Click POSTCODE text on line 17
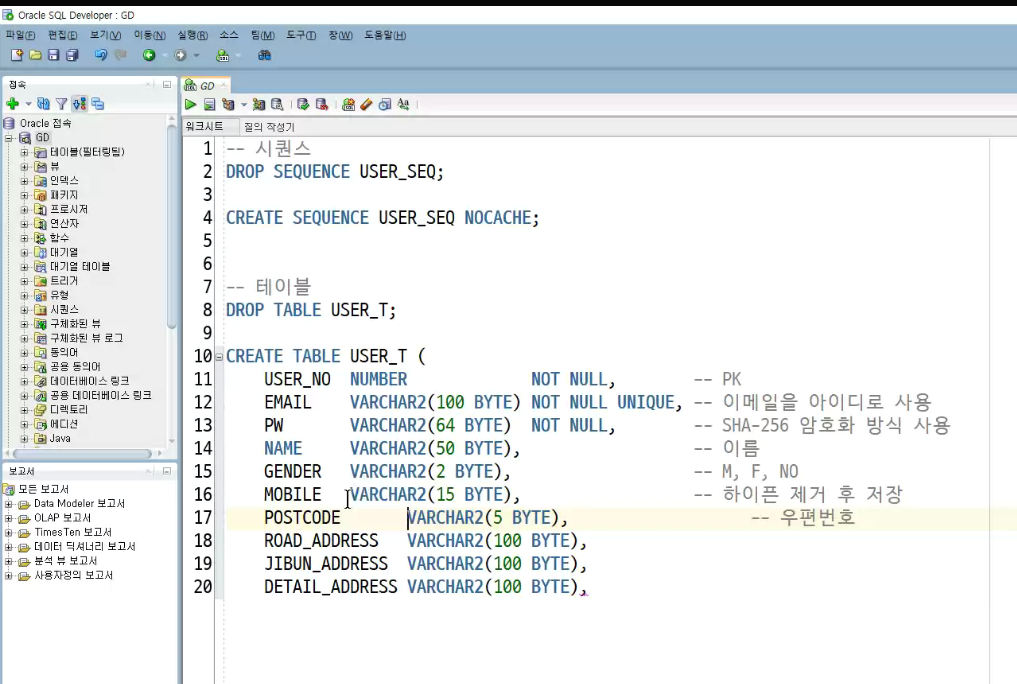Screen dimensions: 1017x684 302,517
